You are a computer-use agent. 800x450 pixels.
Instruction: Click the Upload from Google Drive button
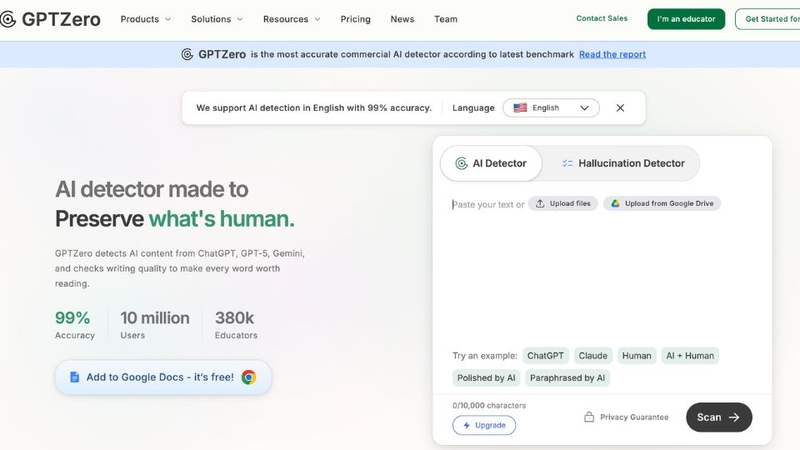coord(662,204)
